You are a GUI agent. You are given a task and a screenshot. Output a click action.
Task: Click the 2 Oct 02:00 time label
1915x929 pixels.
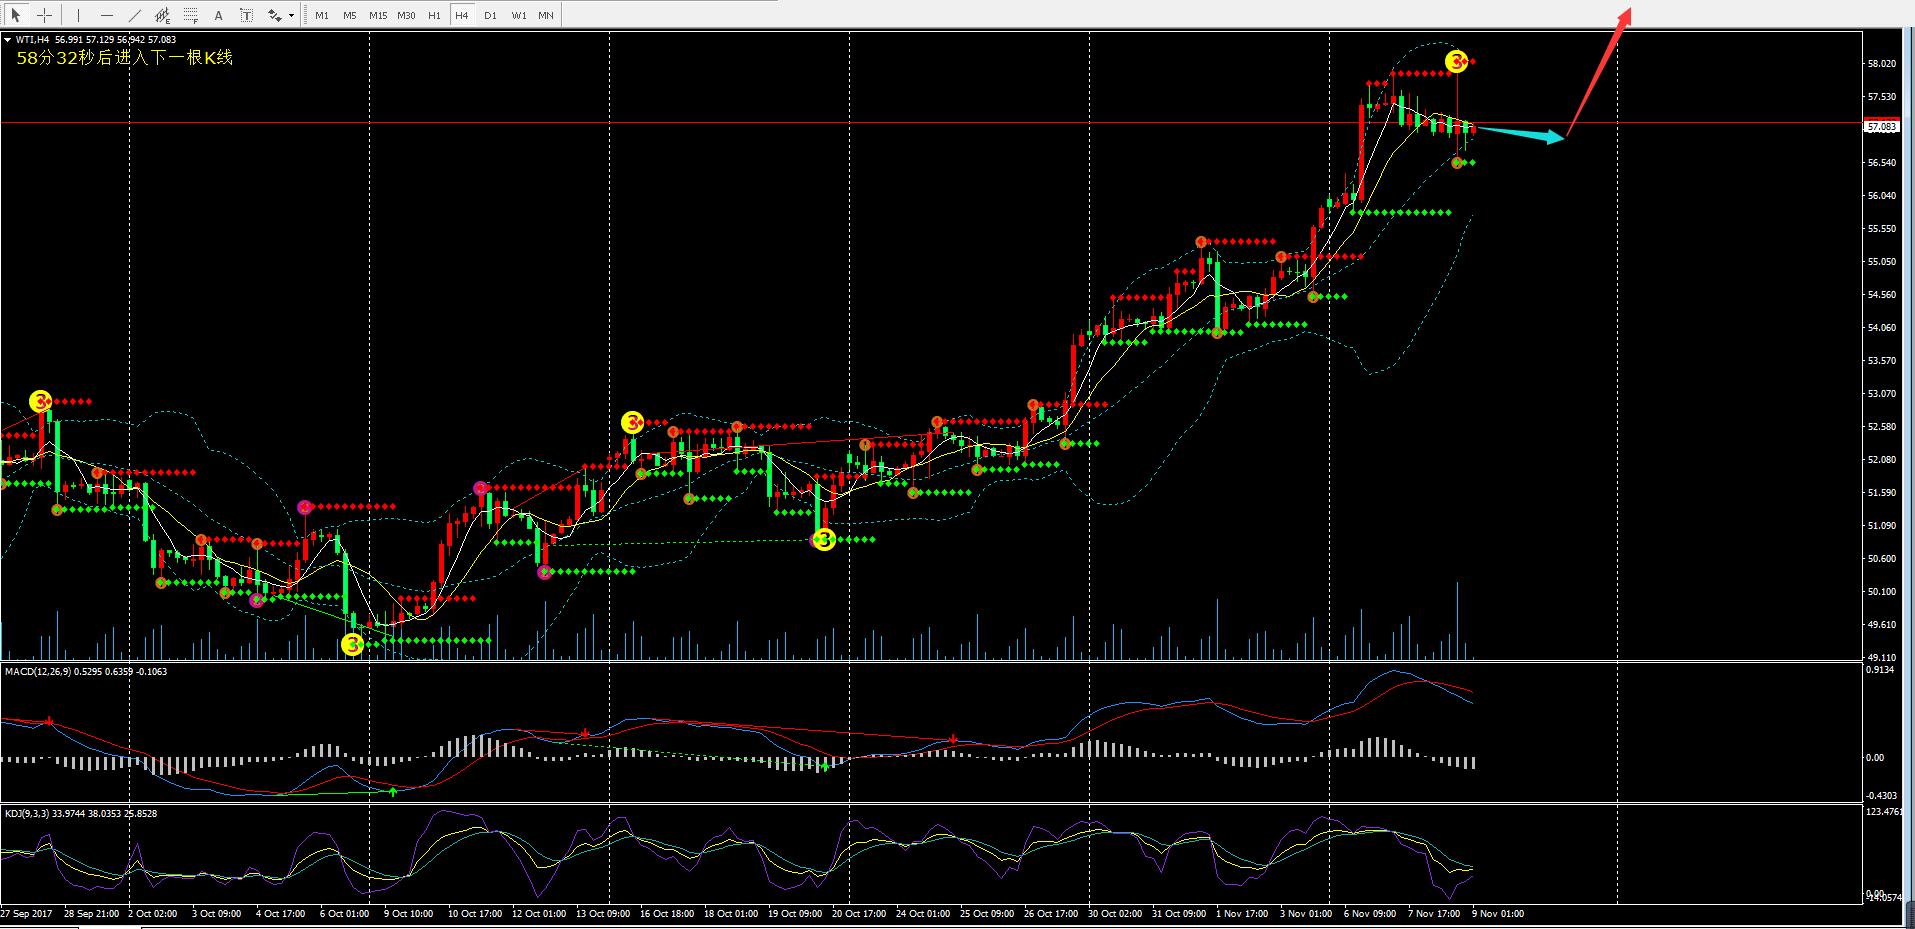pos(153,914)
